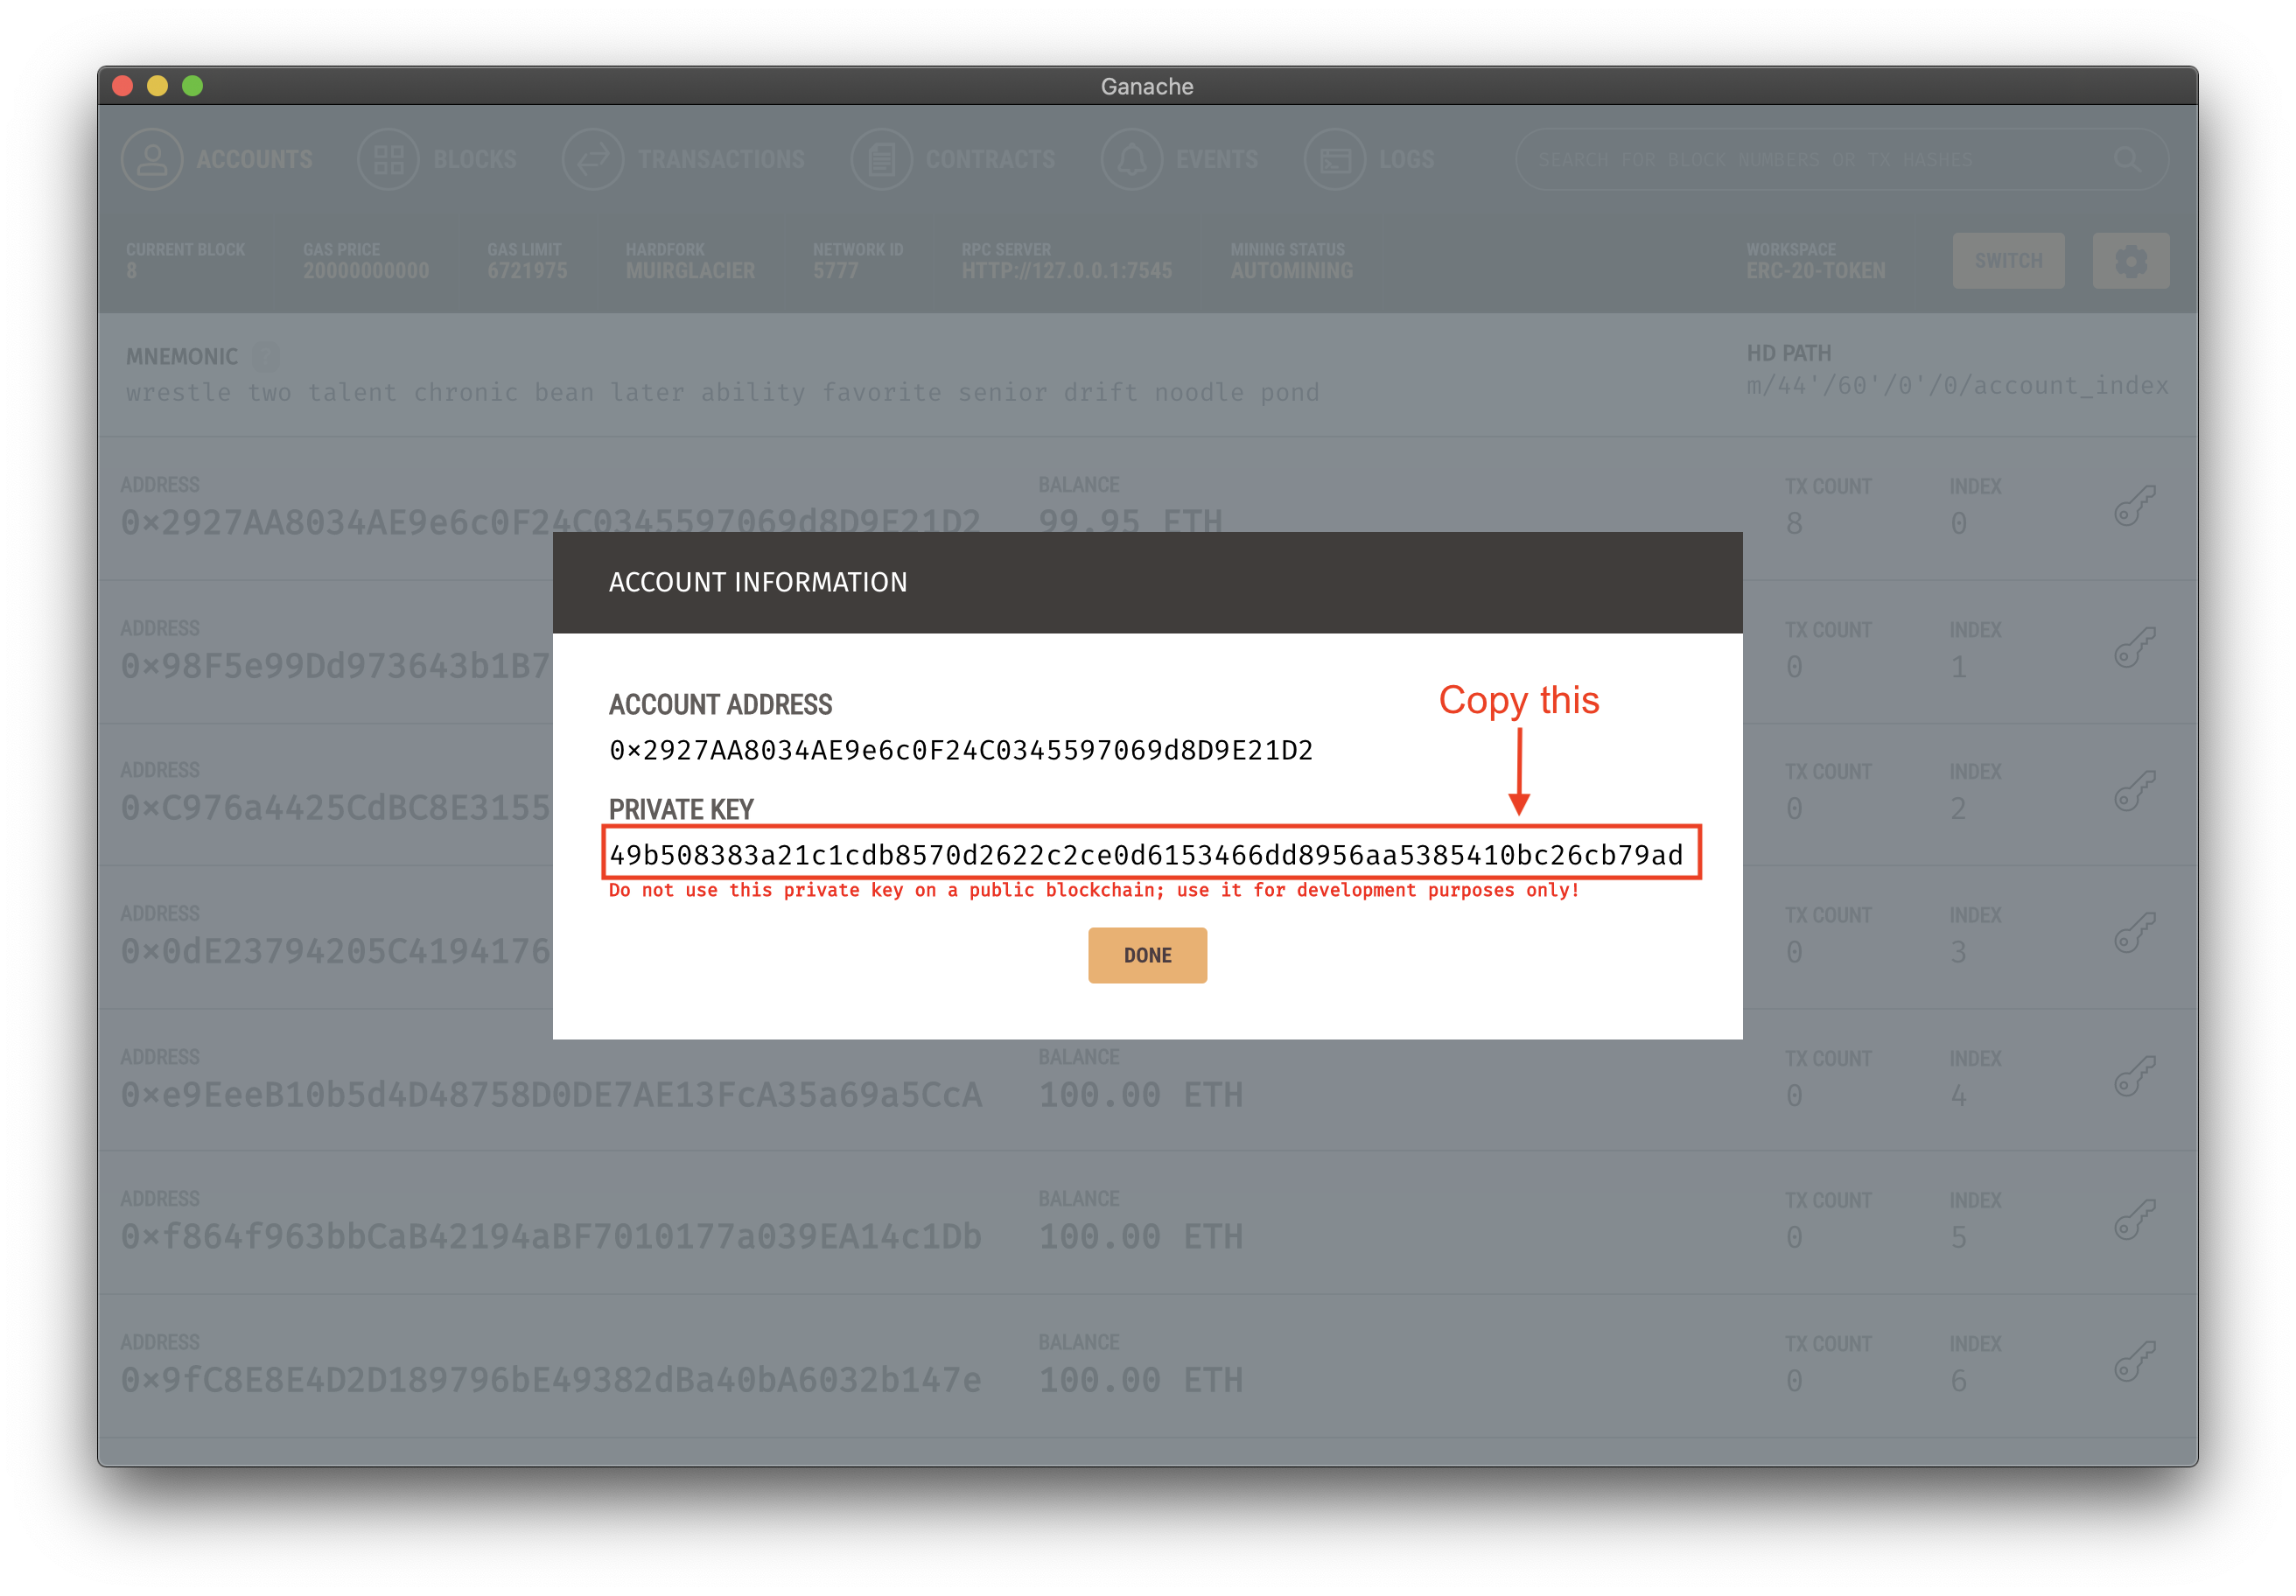Open the Logs tab icon

tap(1335, 160)
